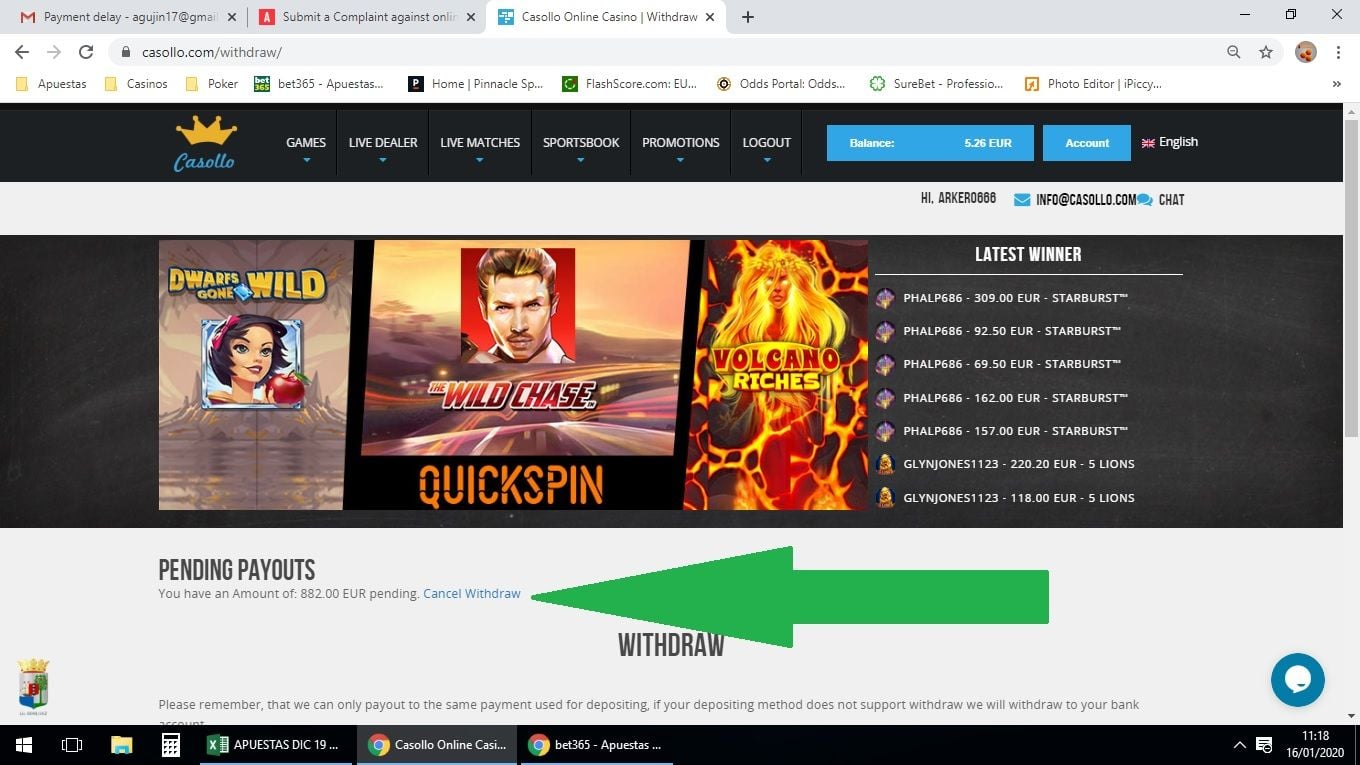1360x765 pixels.
Task: Open the Odds Portal bookmark
Action: coord(781,84)
